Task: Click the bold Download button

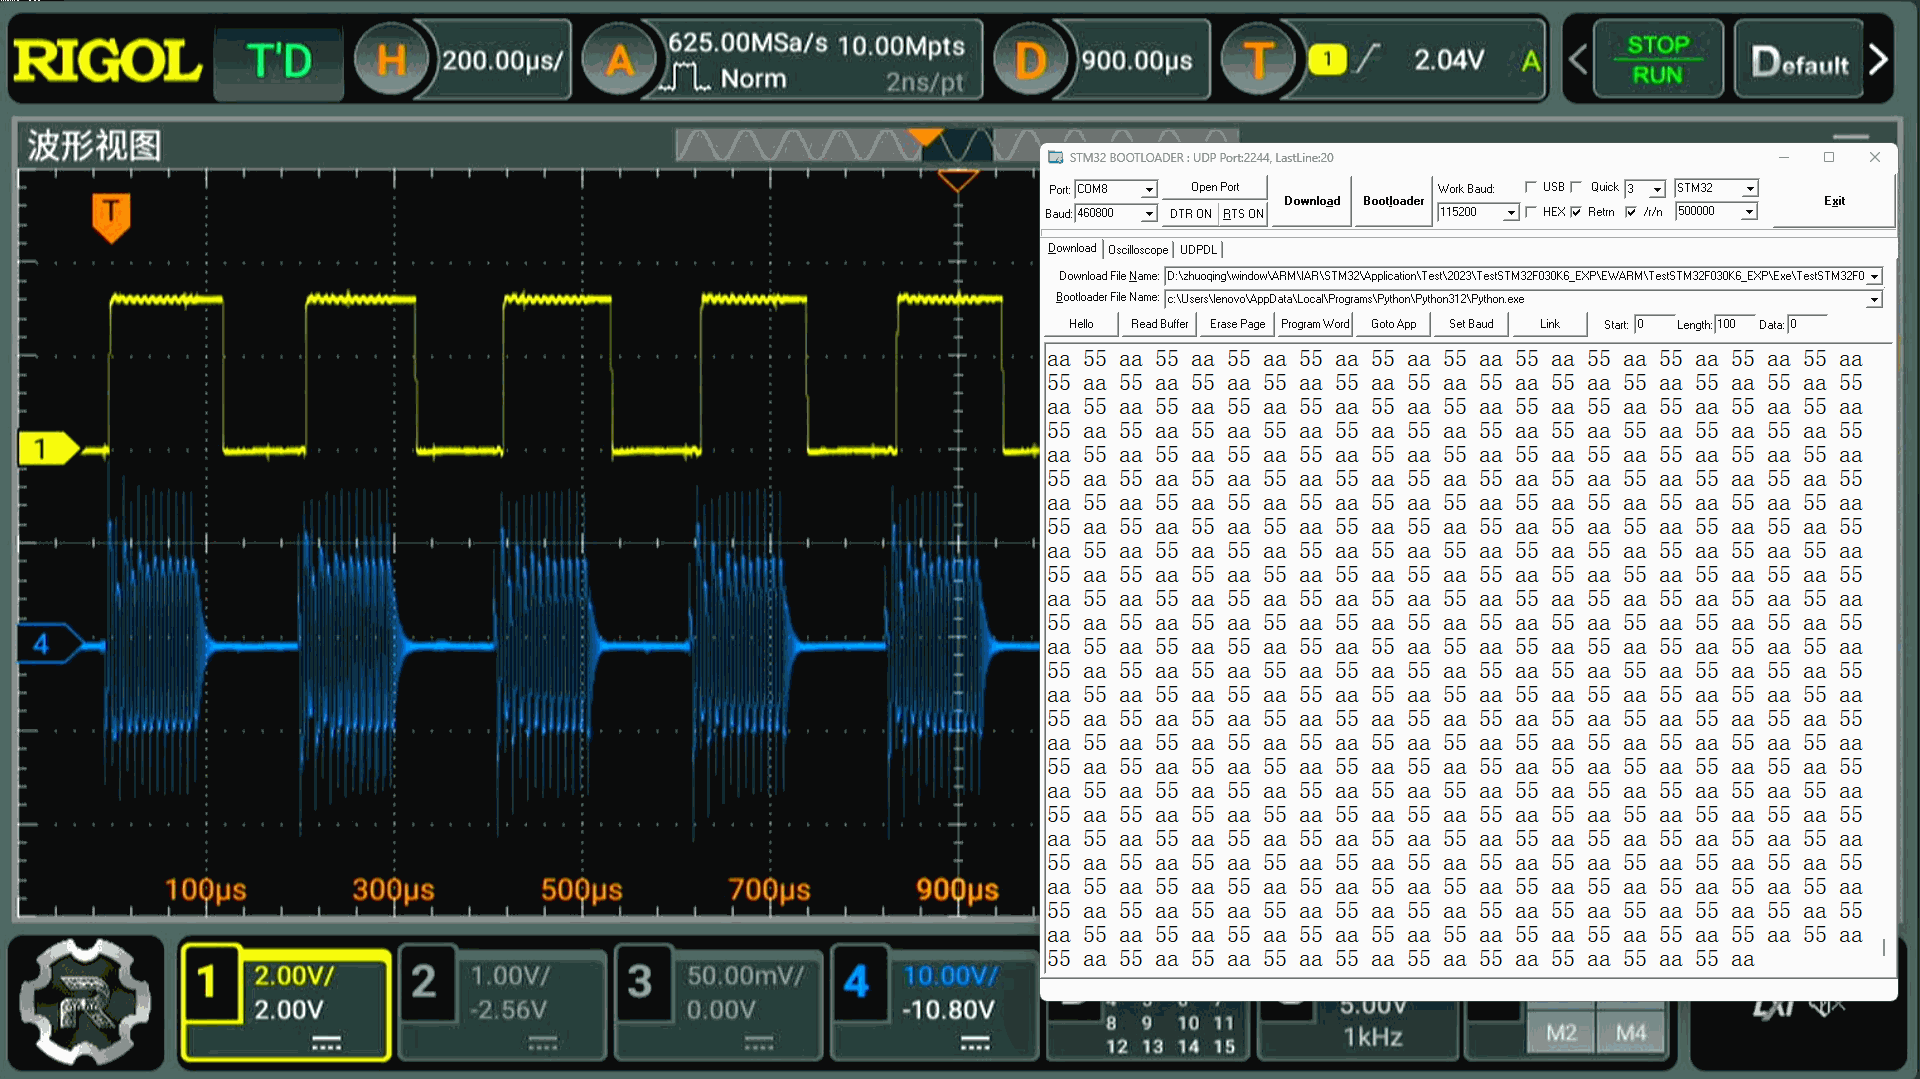Action: 1312,201
